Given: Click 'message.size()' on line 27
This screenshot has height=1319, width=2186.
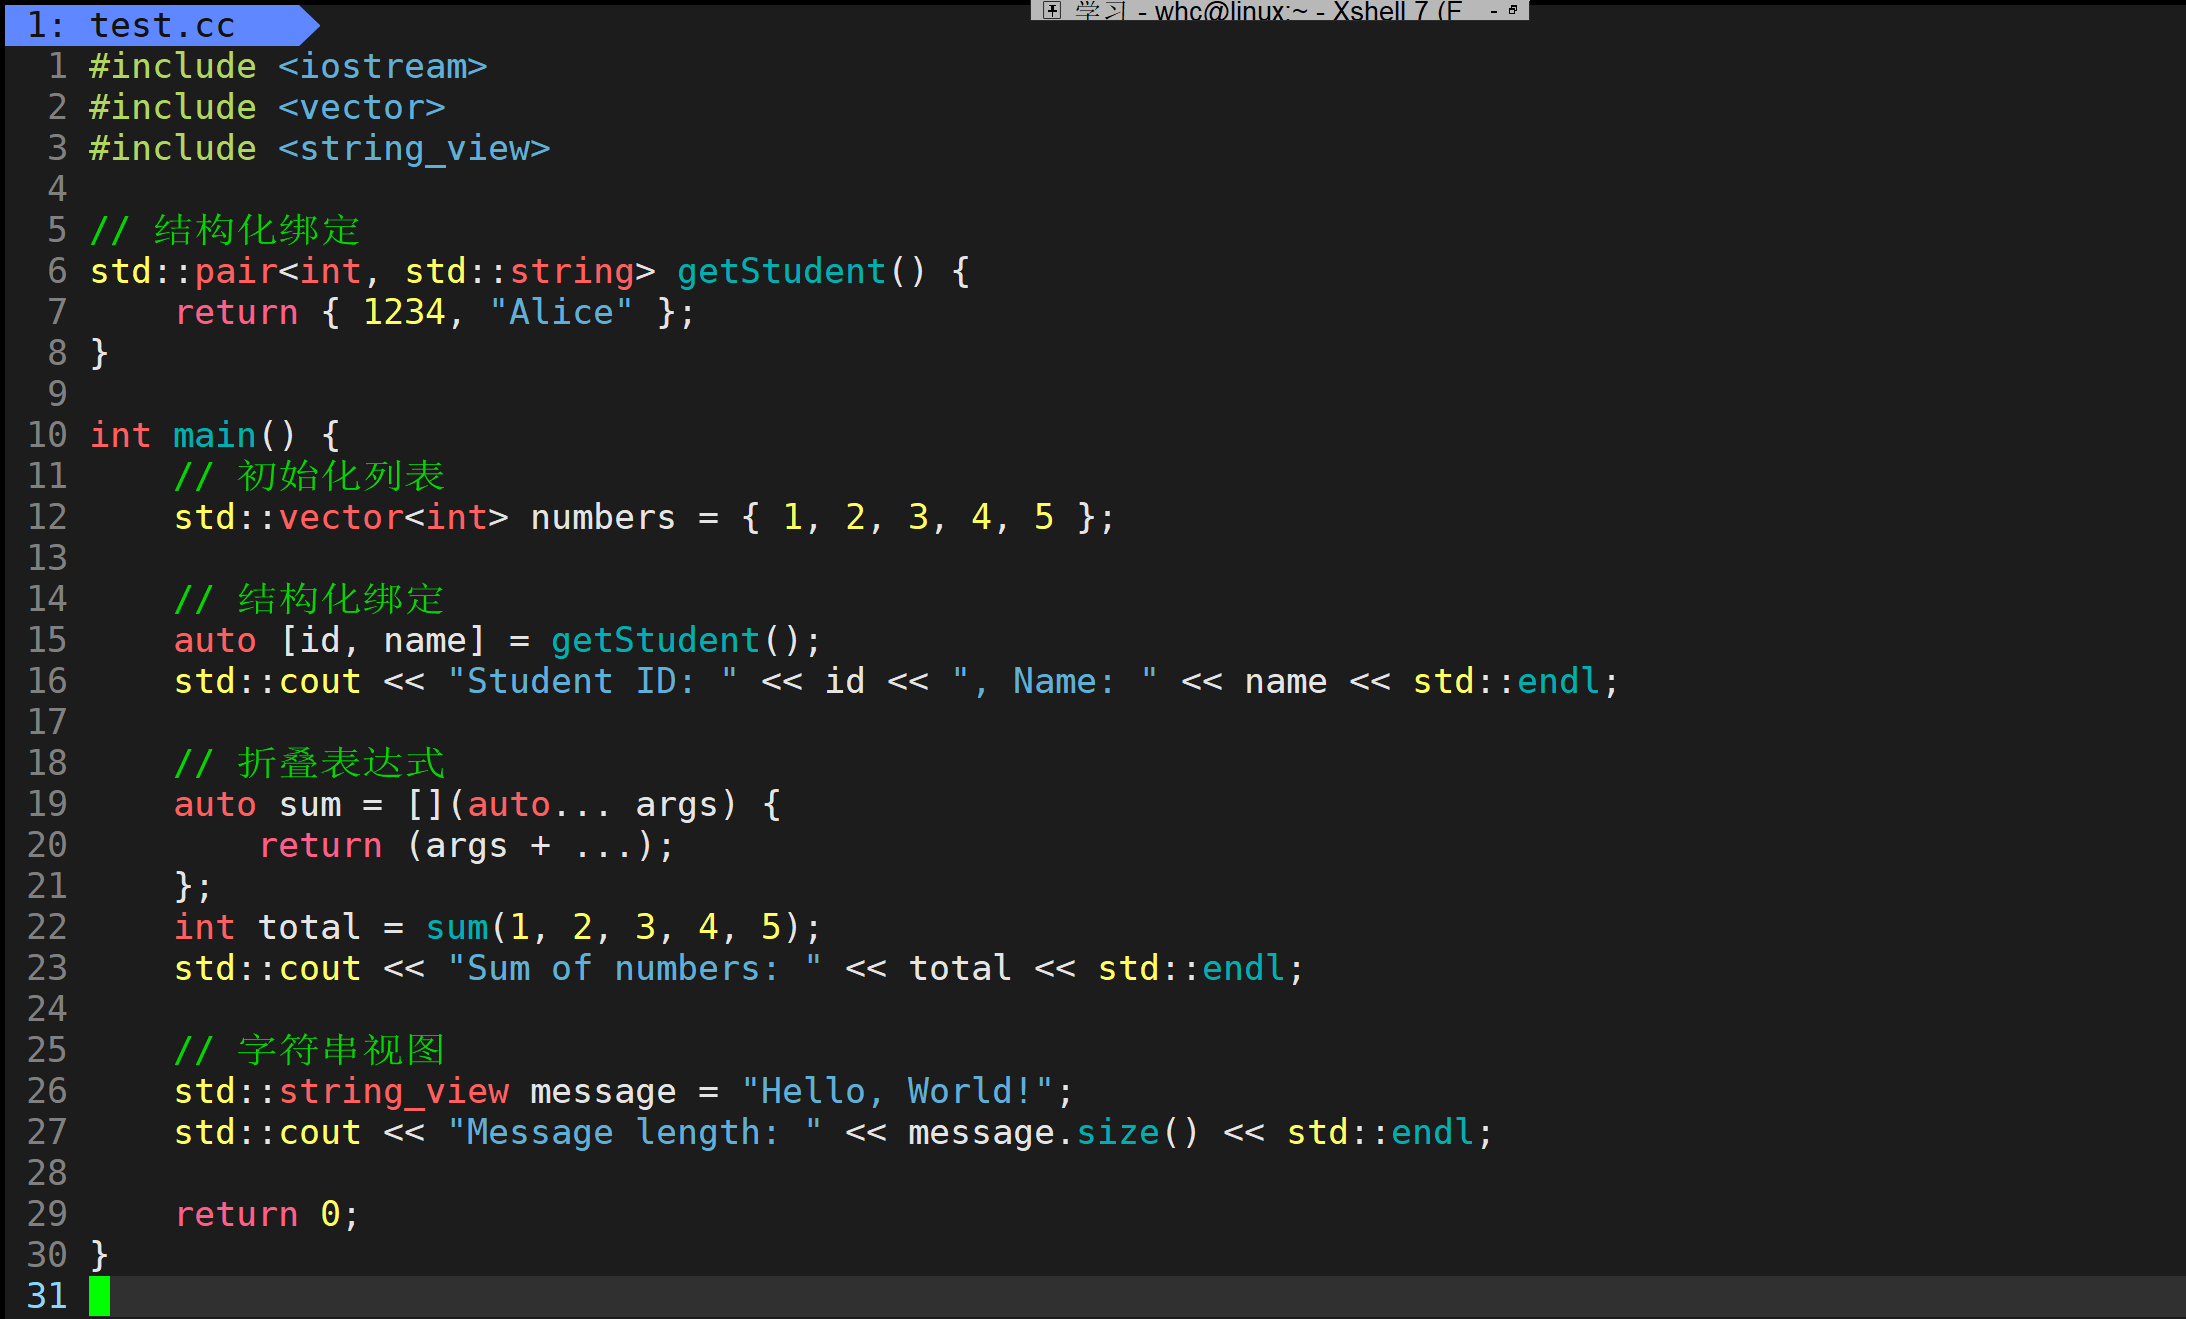Looking at the screenshot, I should (x=1053, y=1132).
